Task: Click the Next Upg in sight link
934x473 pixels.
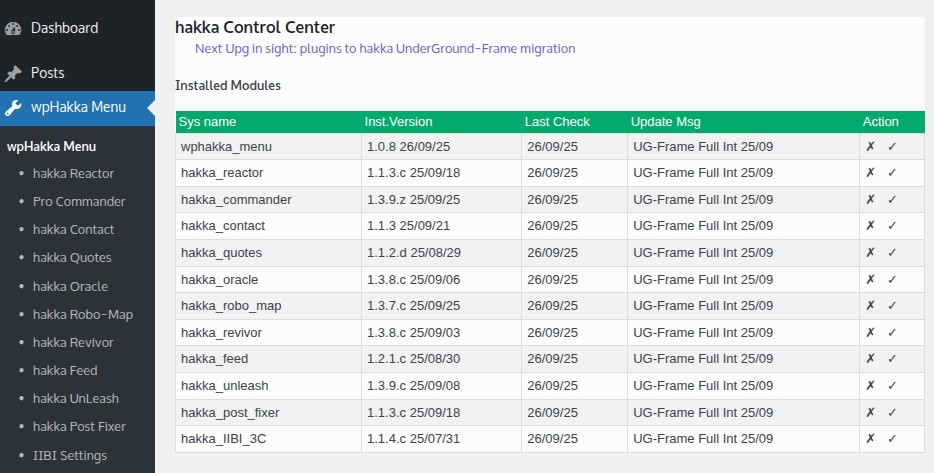Action: (x=385, y=48)
